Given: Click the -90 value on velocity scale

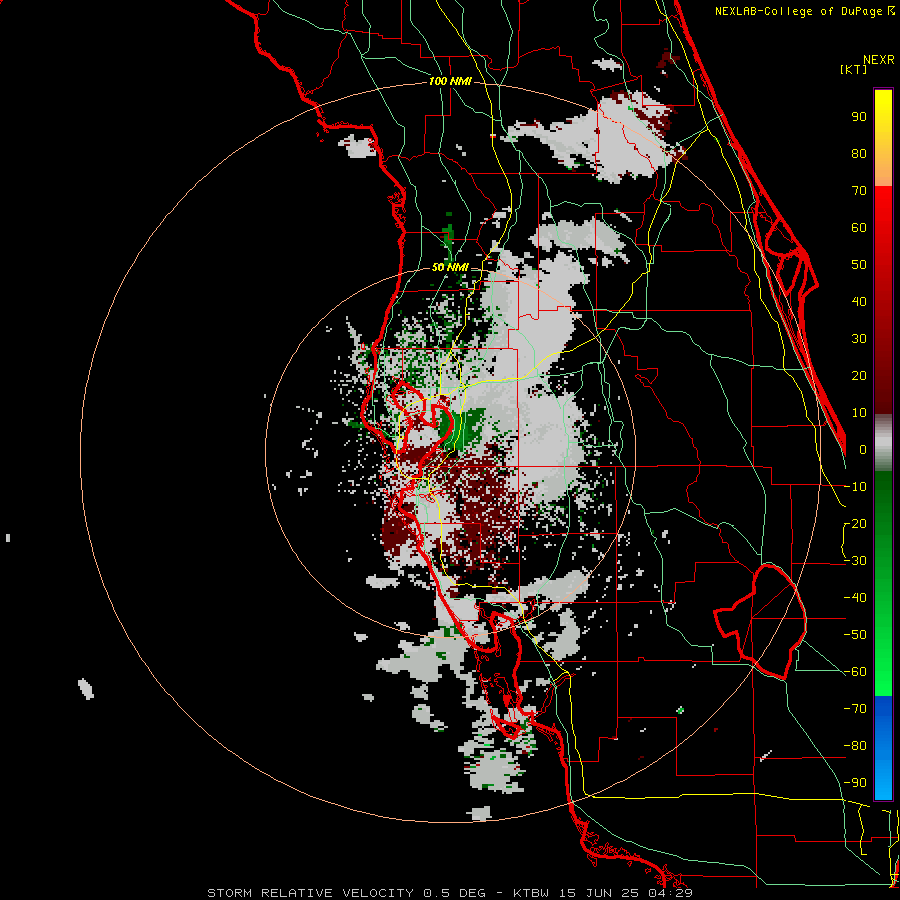Looking at the screenshot, I should [855, 783].
